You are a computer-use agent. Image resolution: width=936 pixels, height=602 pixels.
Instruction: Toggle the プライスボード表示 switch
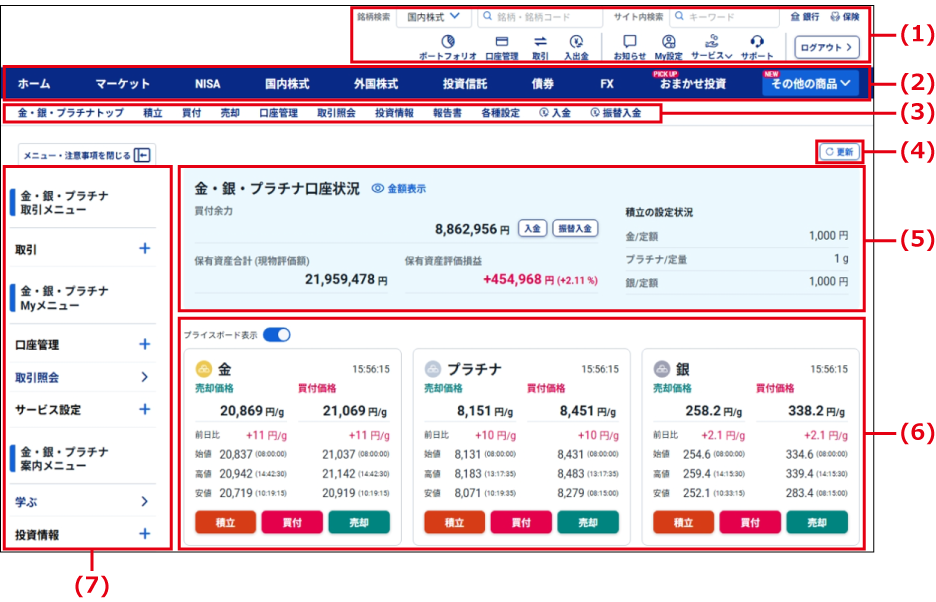[x=276, y=334]
